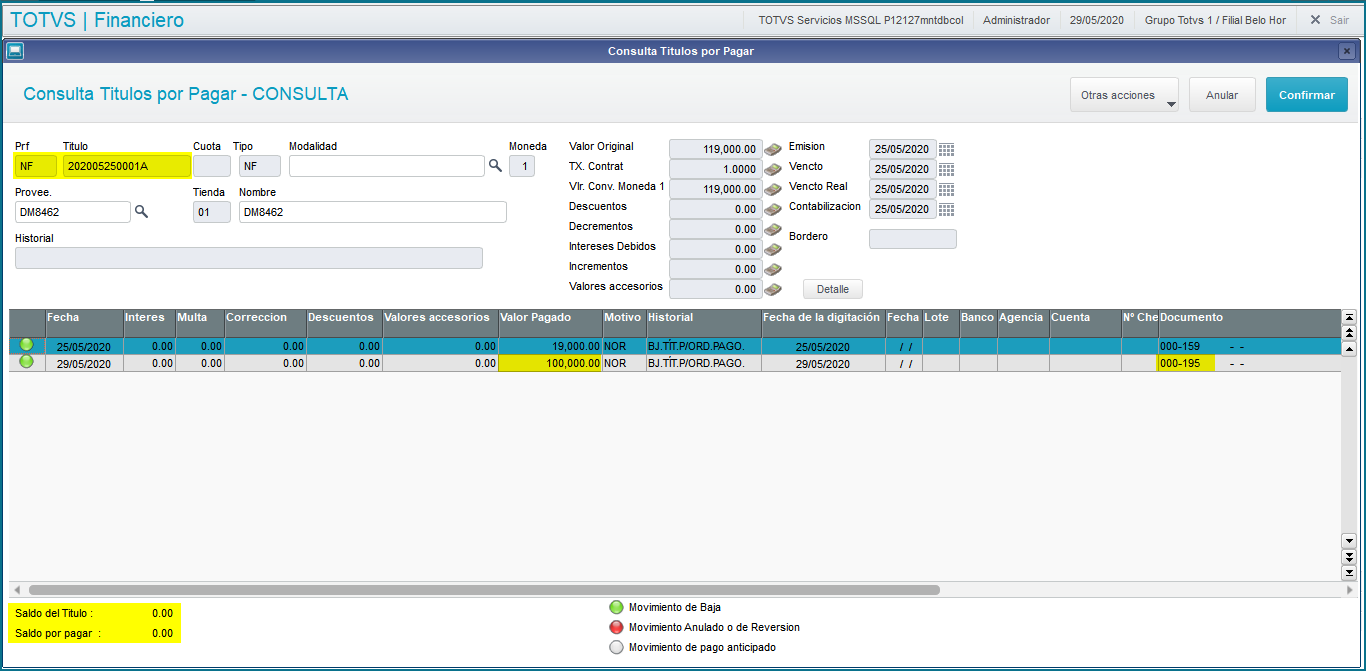The width and height of the screenshot is (1366, 671).
Task: Click the Detalle button
Action: 833,289
